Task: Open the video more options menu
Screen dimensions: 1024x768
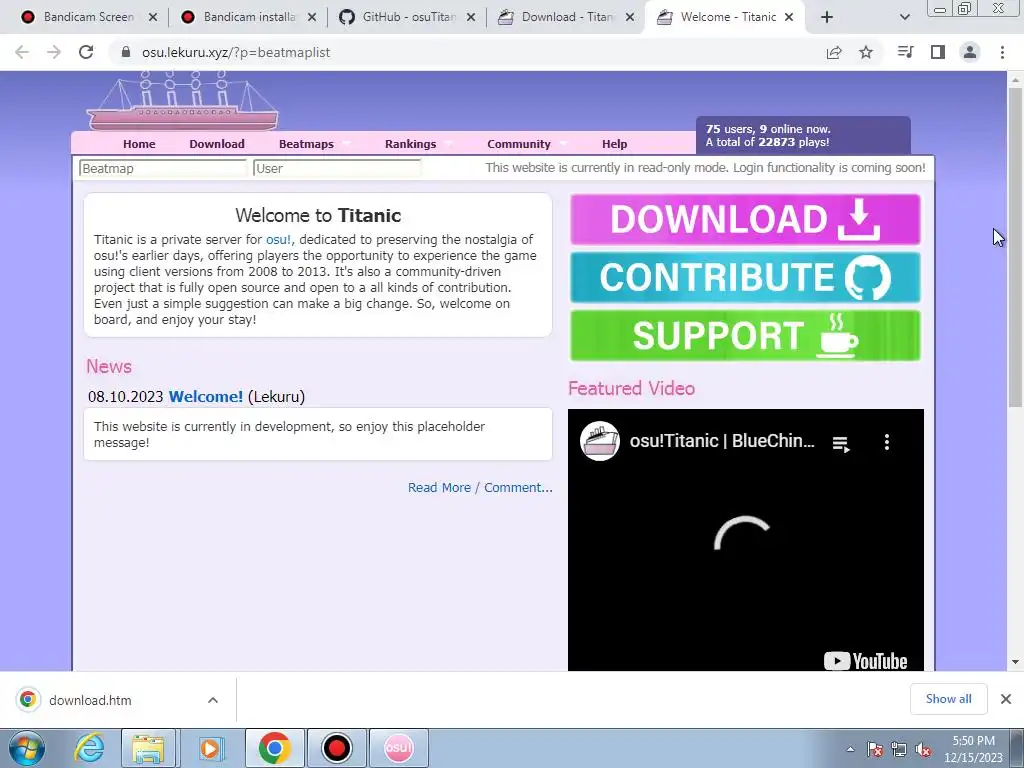Action: click(886, 442)
